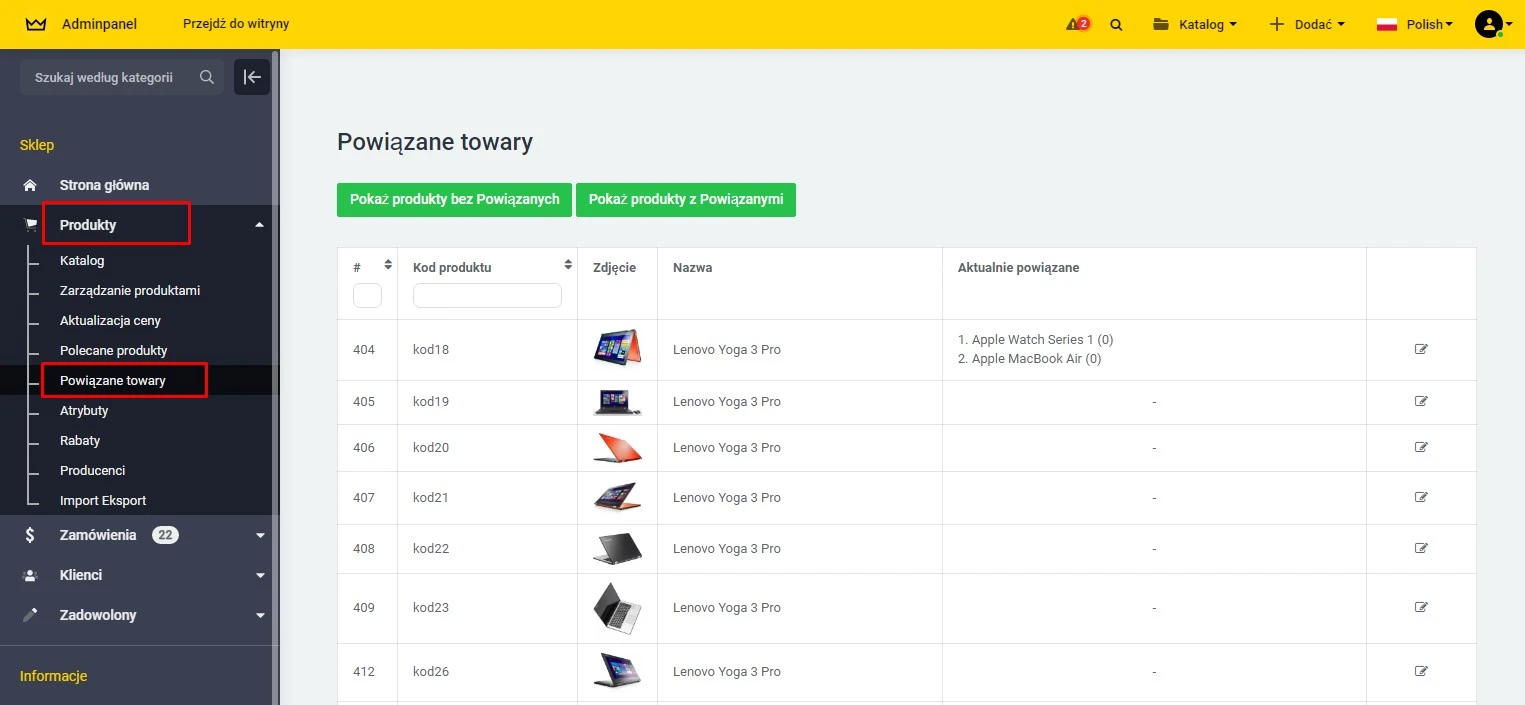Tick the checkbox under the # column header
The width and height of the screenshot is (1525, 705).
[x=367, y=295]
